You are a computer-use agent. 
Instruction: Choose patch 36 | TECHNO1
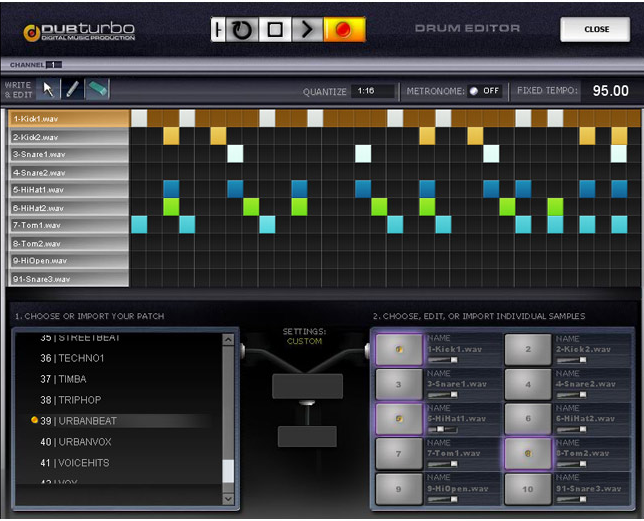pyautogui.click(x=72, y=358)
